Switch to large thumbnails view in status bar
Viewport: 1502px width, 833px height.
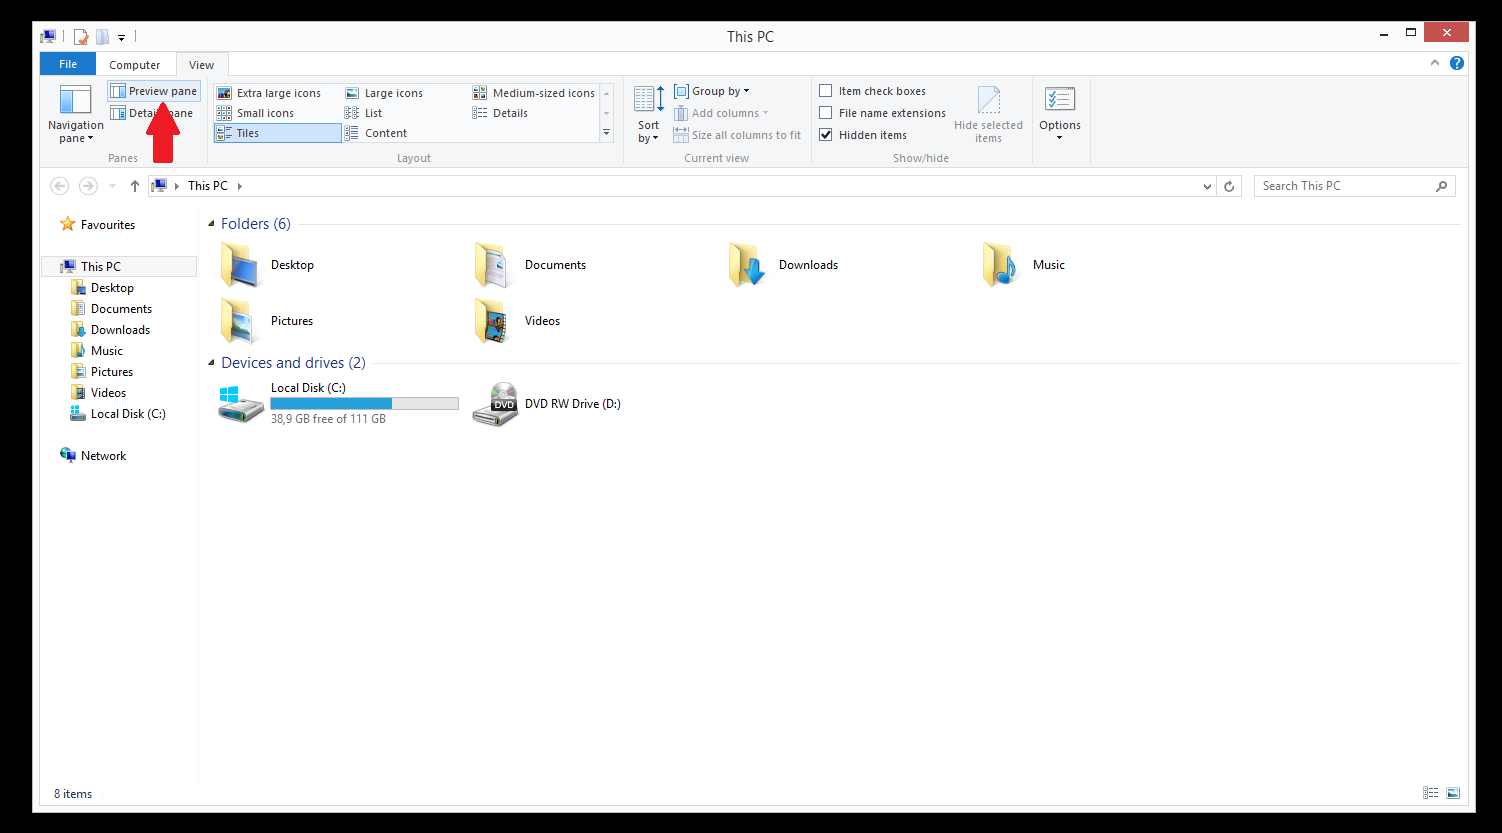point(1453,793)
